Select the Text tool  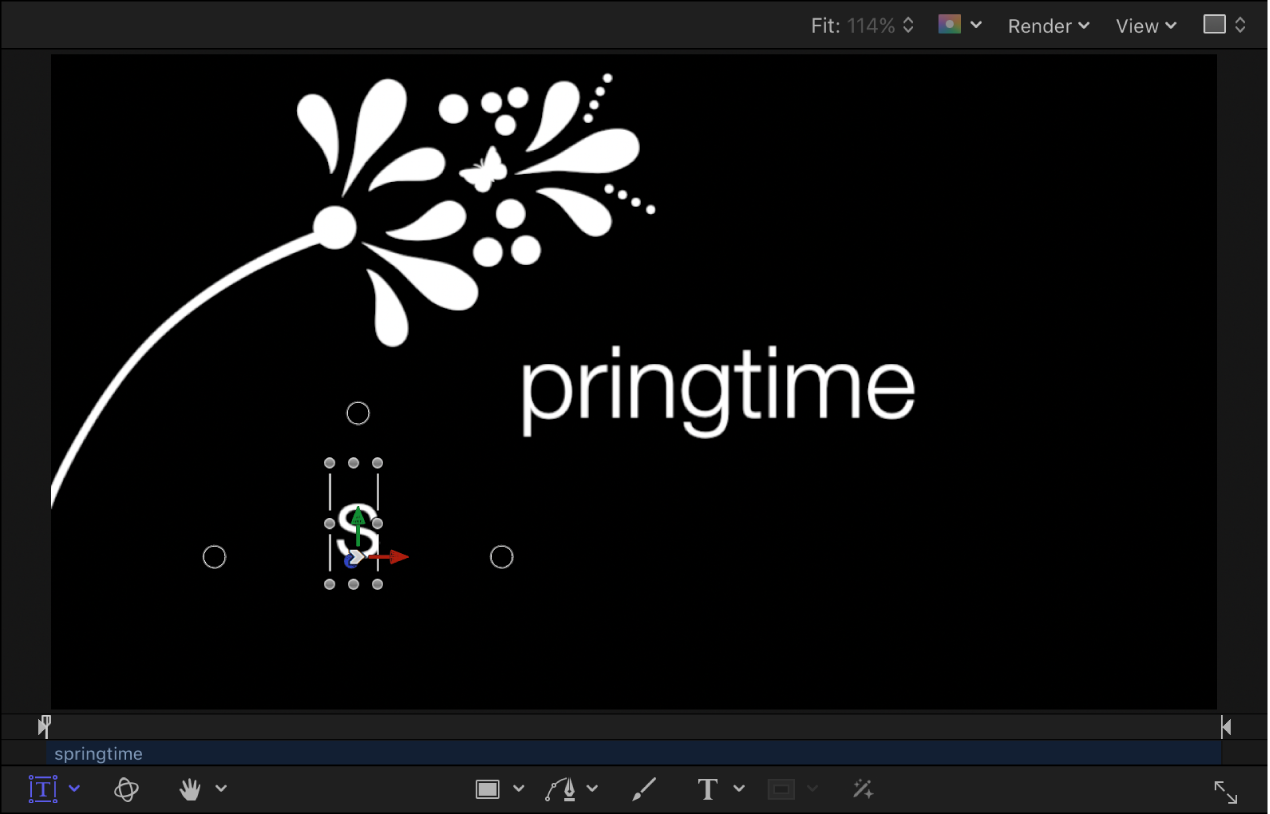tap(707, 789)
